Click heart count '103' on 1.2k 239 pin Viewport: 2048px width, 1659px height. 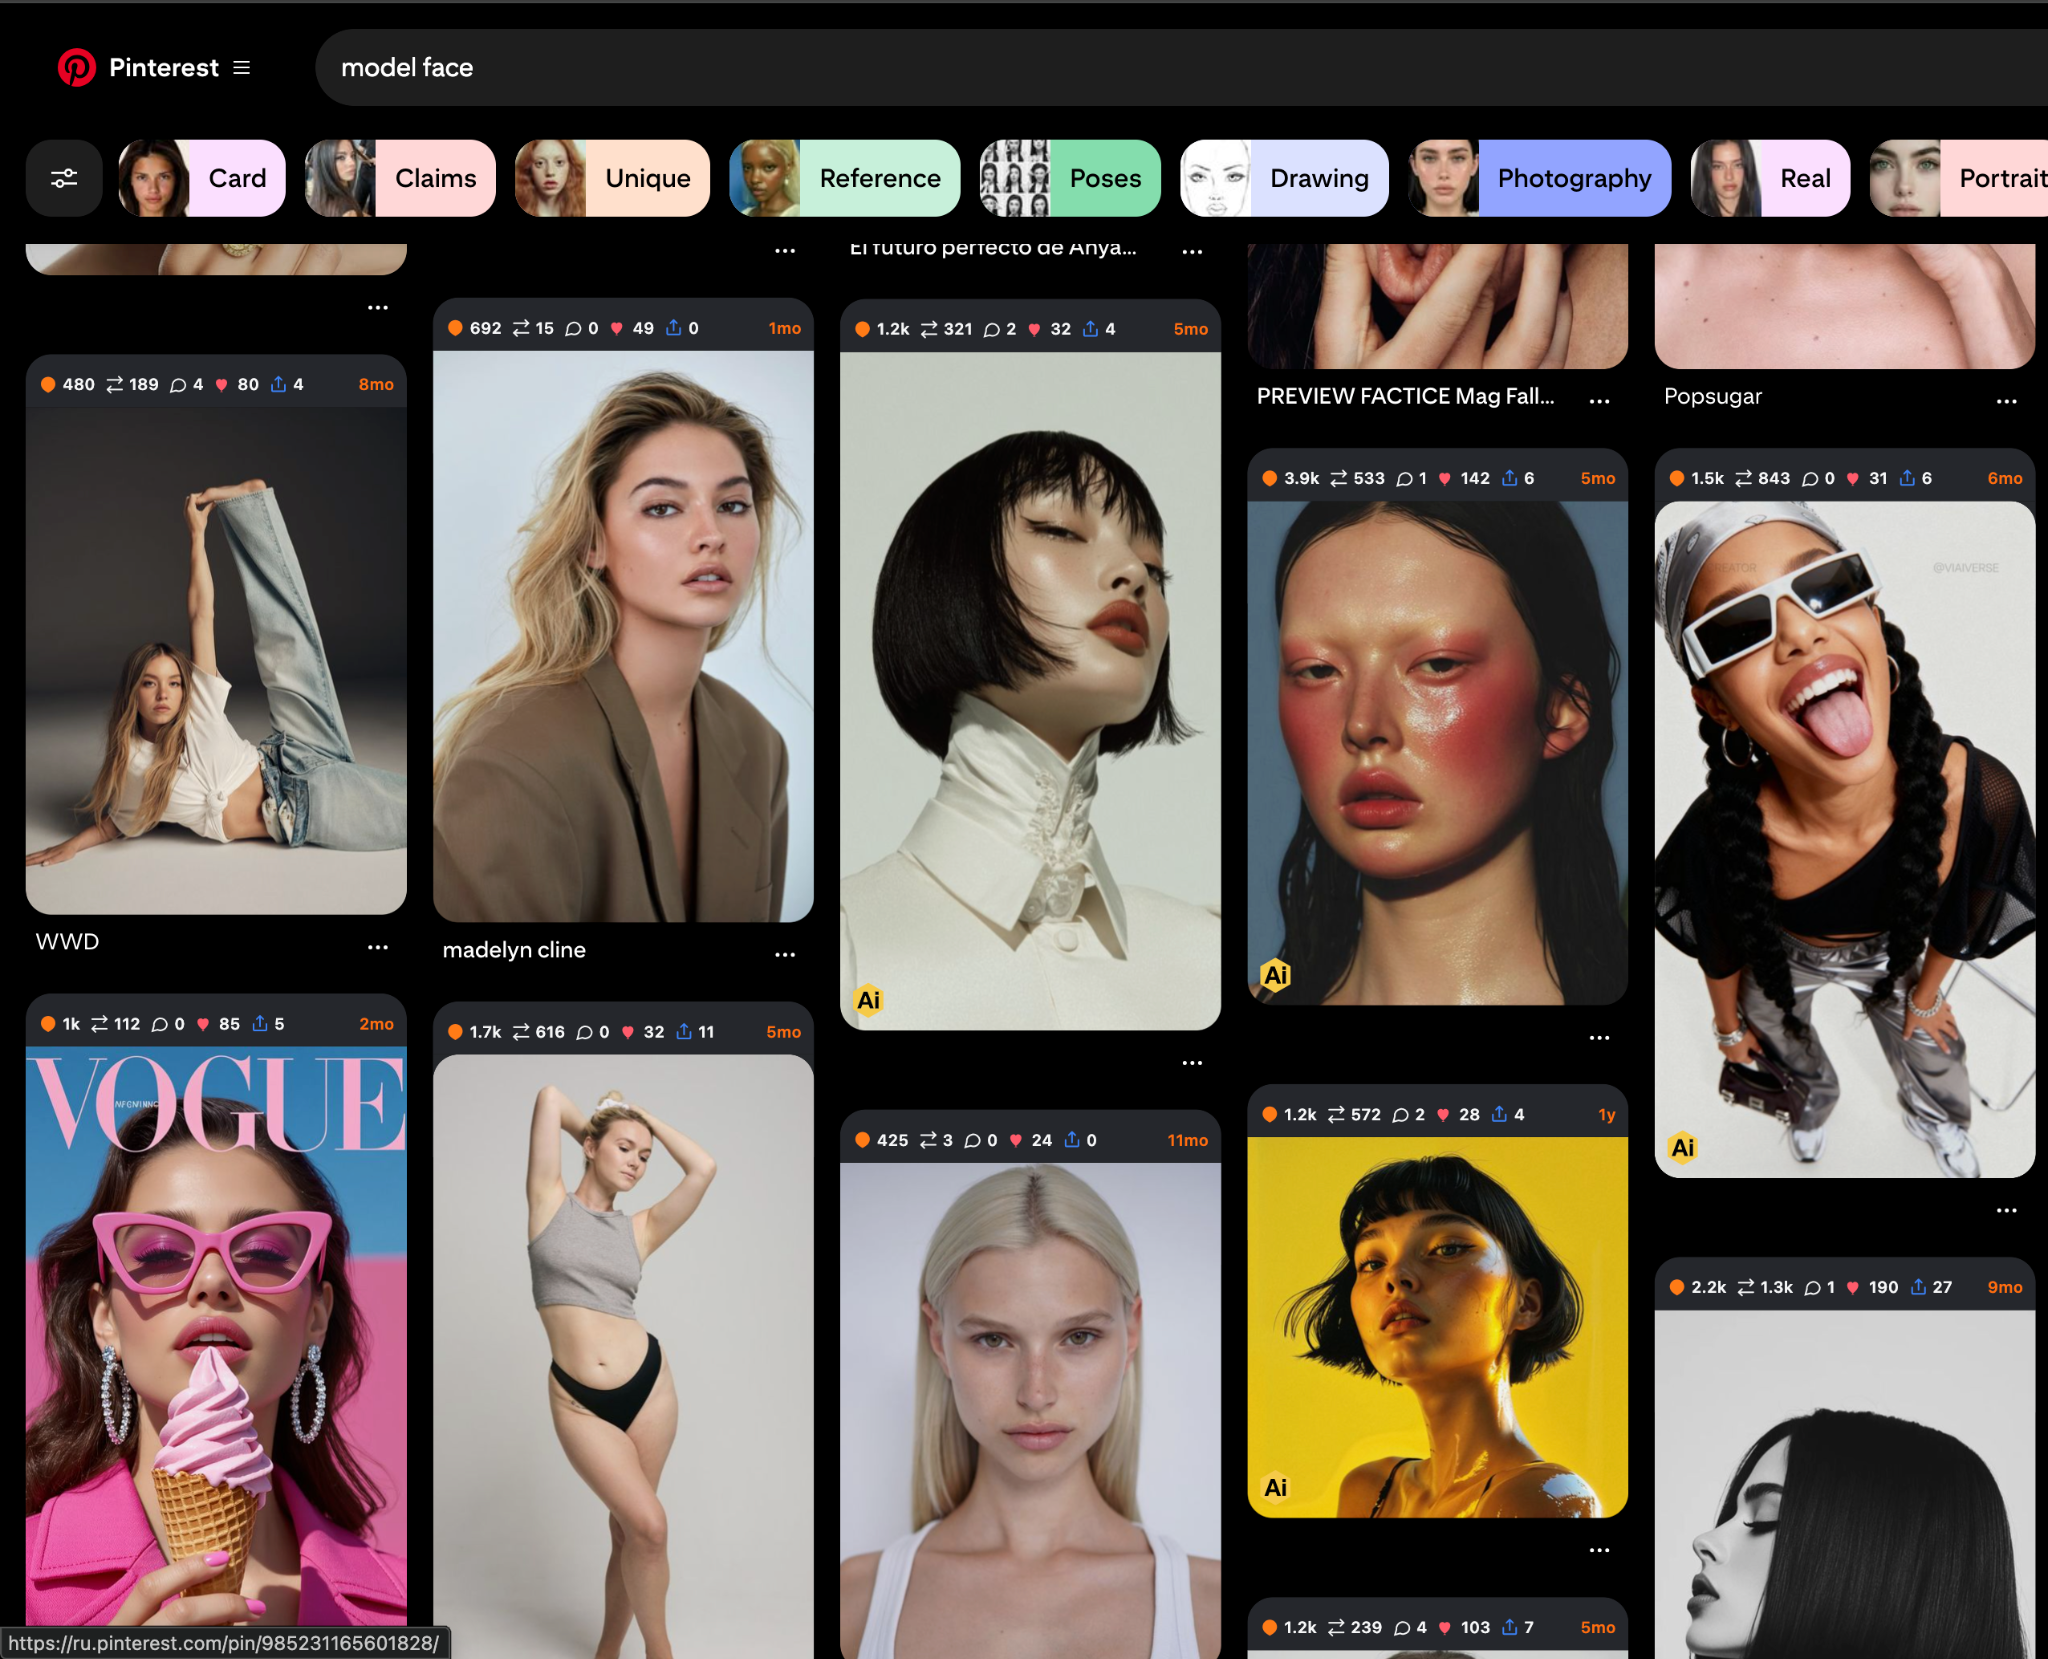[x=1475, y=1627]
